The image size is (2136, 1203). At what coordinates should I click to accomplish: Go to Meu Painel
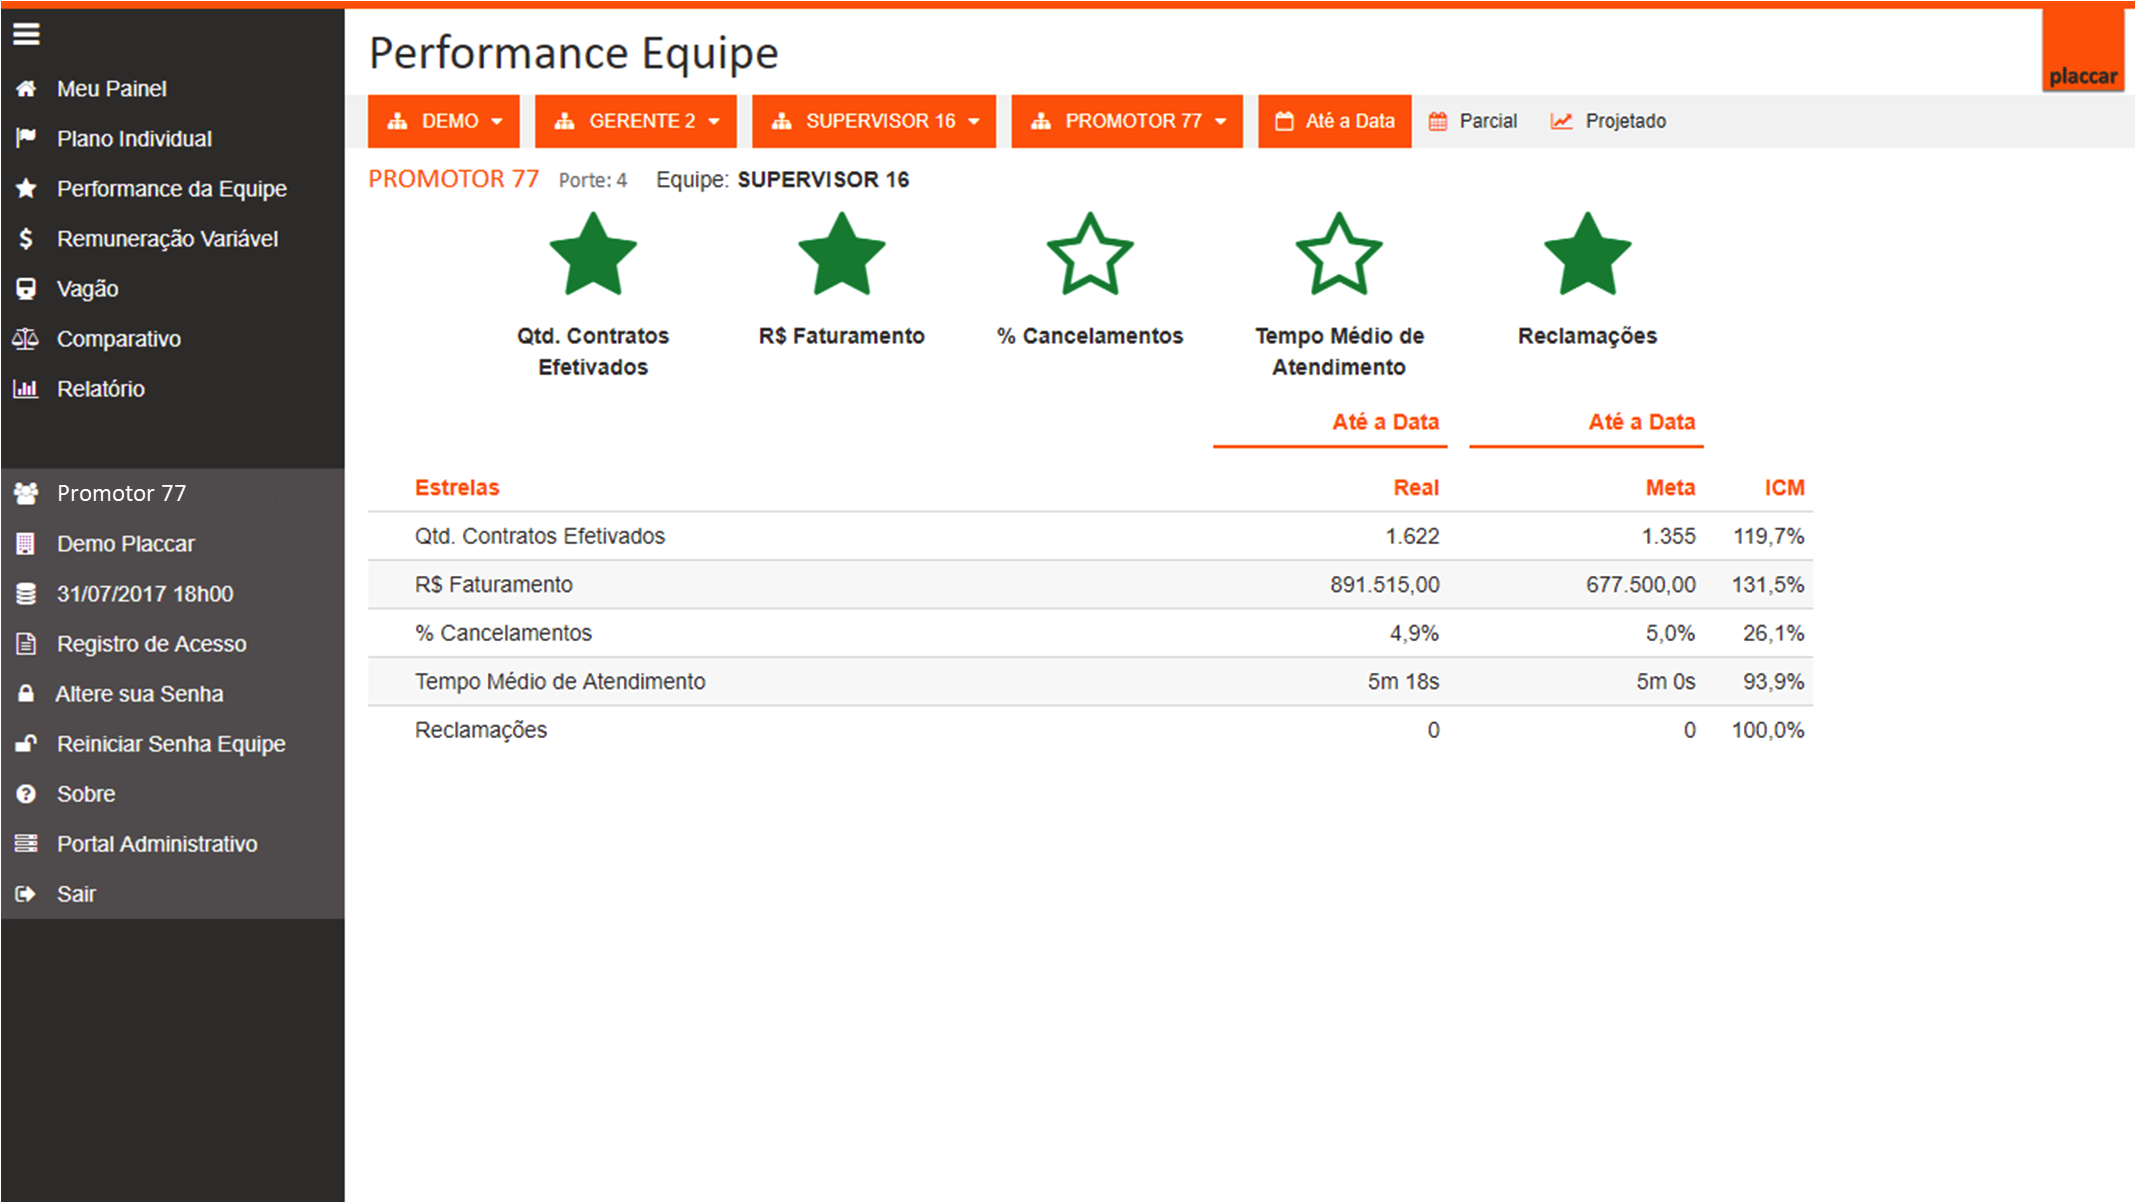(x=112, y=89)
